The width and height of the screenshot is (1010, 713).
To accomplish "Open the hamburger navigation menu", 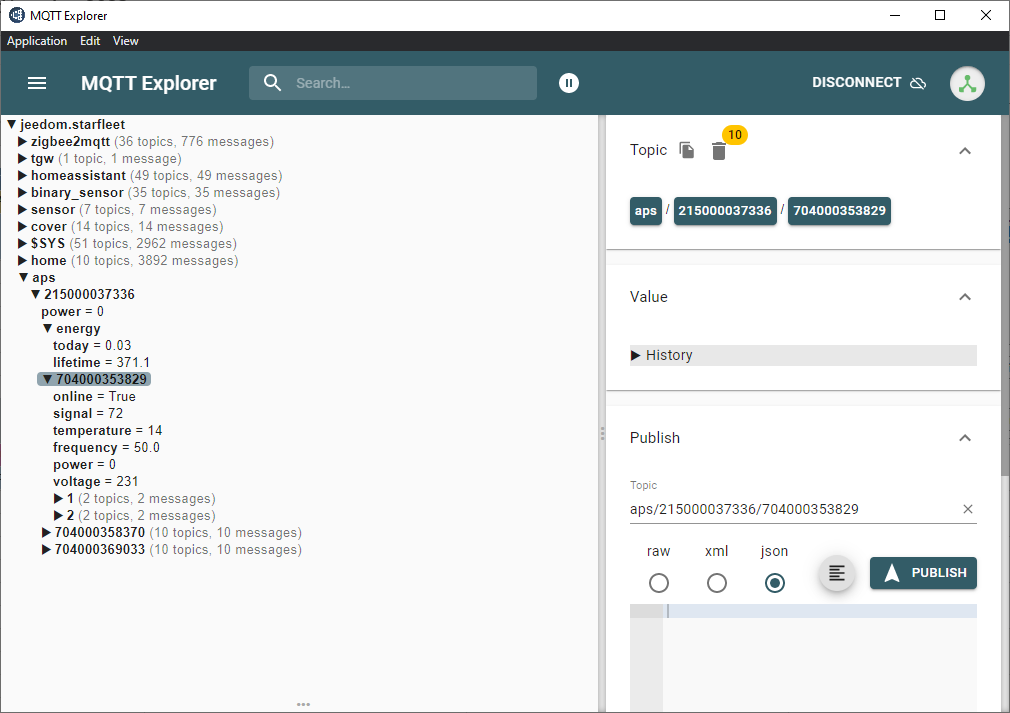I will coord(37,83).
